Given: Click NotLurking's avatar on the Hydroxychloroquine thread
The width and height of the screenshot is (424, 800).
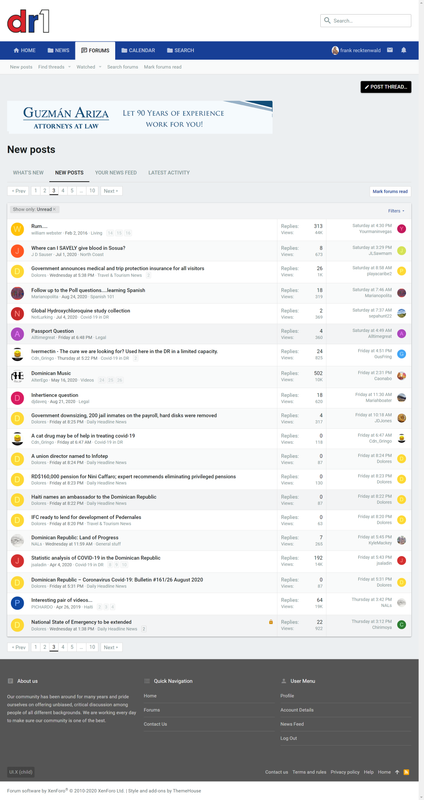Looking at the screenshot, I should pos(17,313).
